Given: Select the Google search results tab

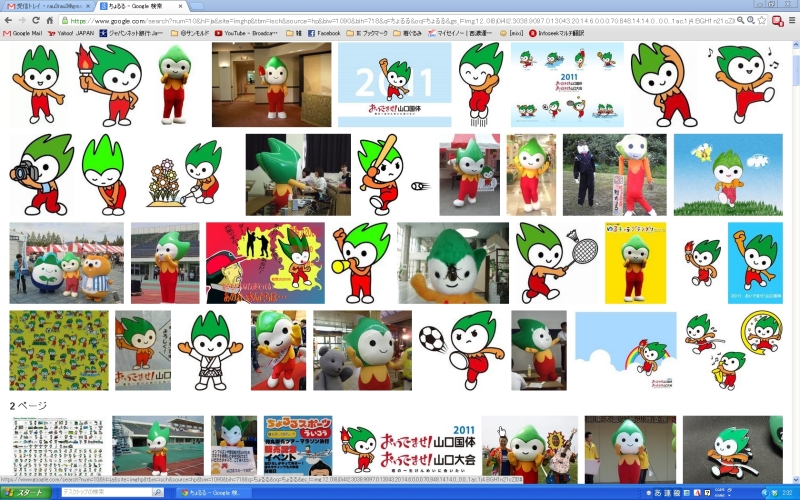Looking at the screenshot, I should [140, 6].
